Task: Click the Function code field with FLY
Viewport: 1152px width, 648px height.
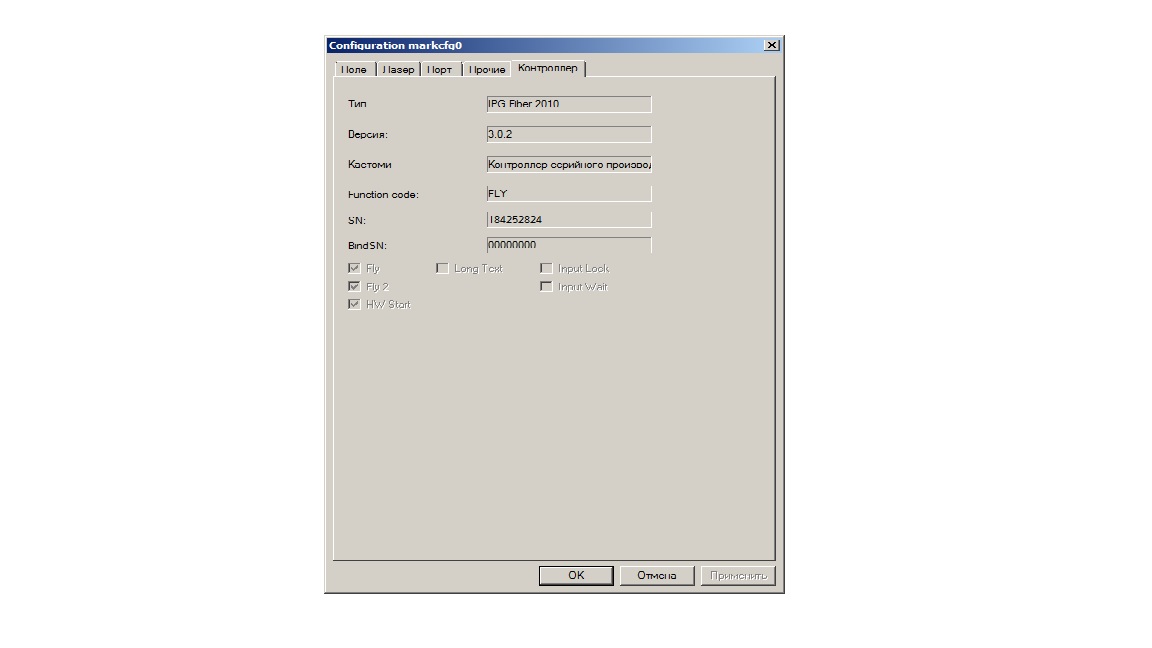Action: pyautogui.click(x=568, y=194)
